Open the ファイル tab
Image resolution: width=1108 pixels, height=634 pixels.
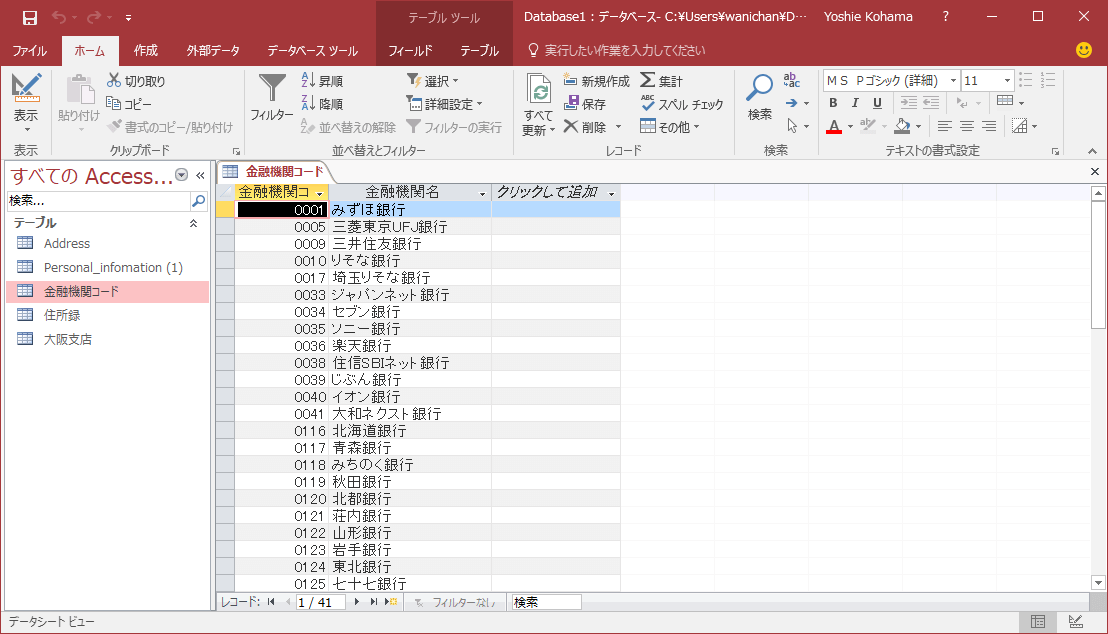click(x=30, y=51)
